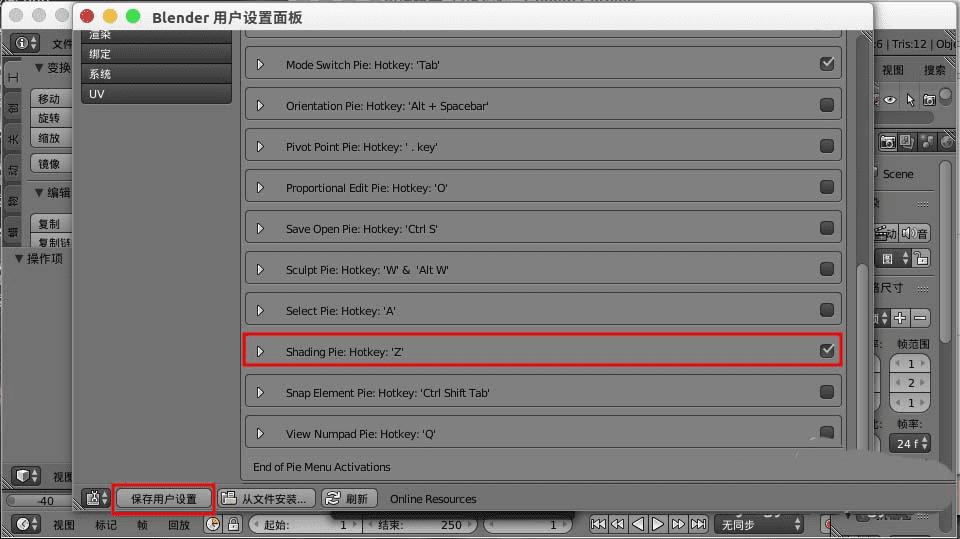
Task: Jump to first frame in timeline
Action: pyautogui.click(x=598, y=524)
